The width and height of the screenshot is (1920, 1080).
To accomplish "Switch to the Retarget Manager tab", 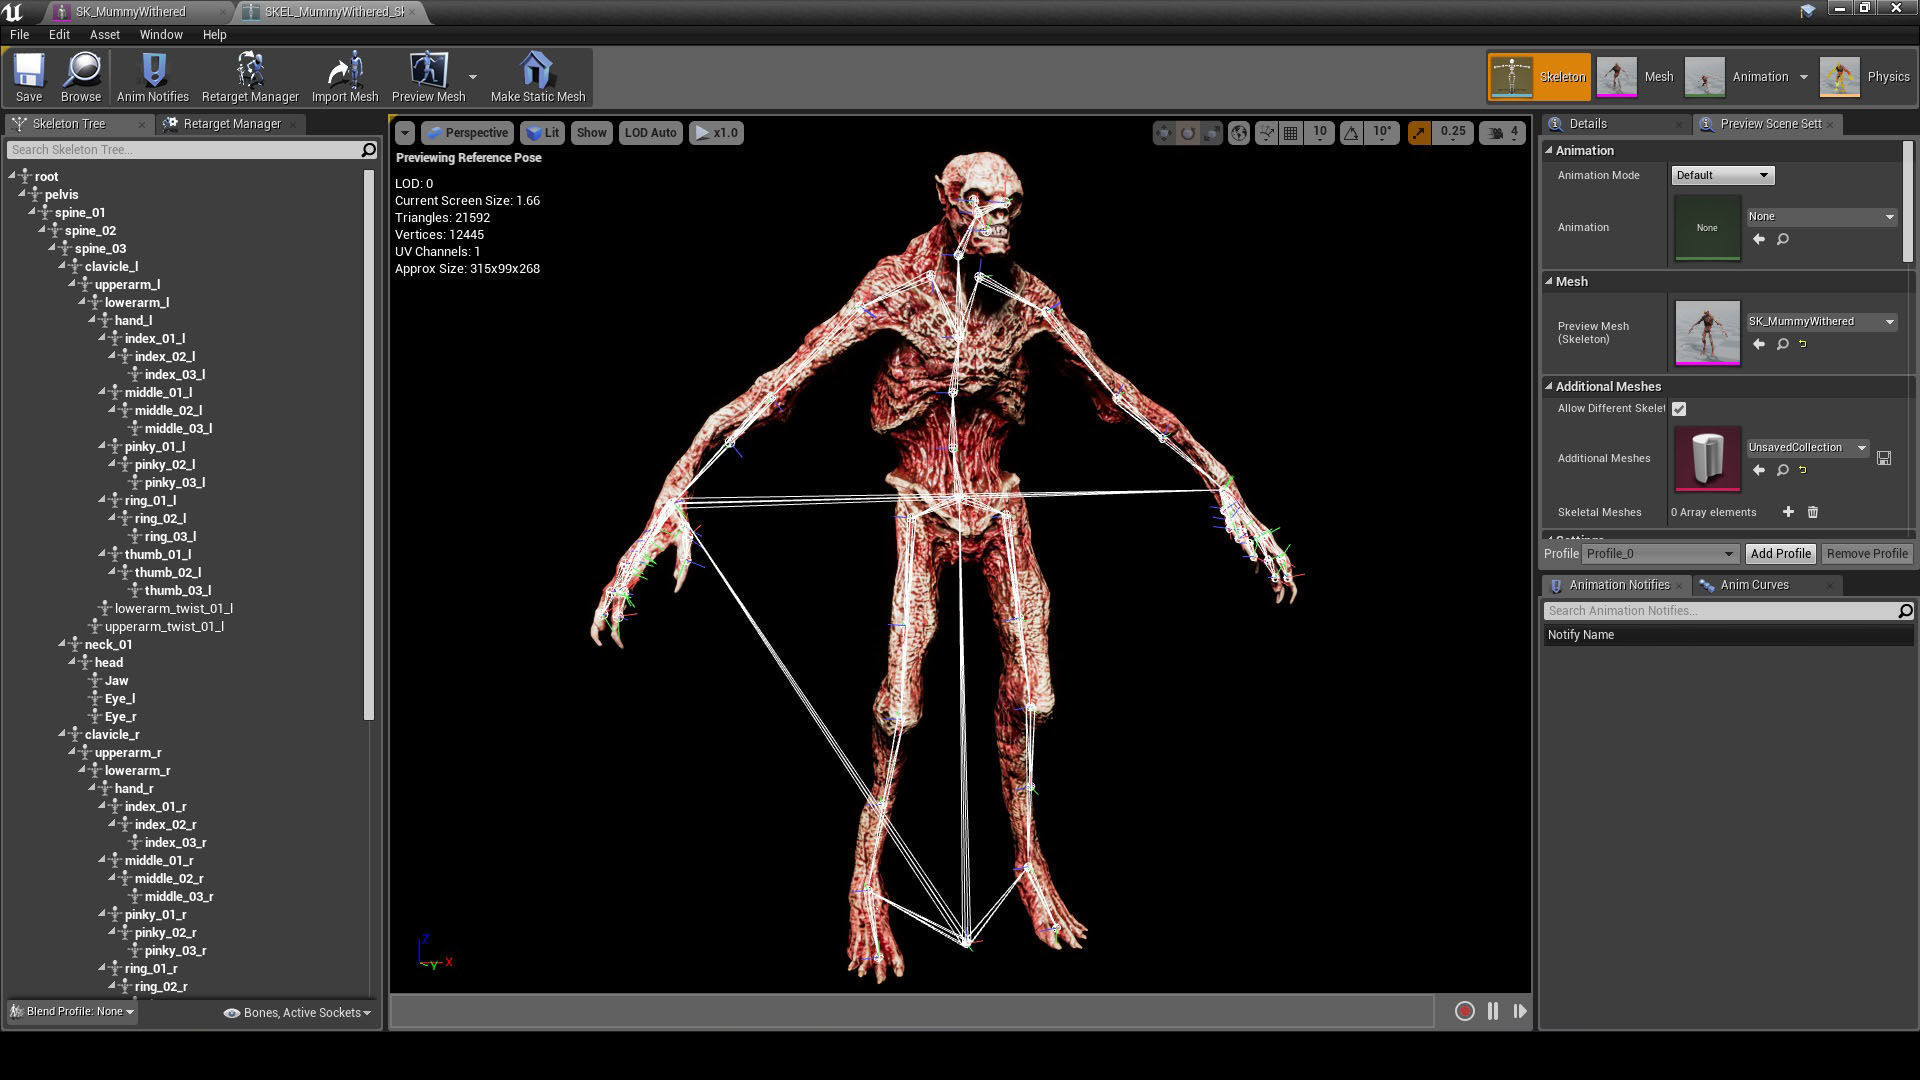I will coord(232,124).
